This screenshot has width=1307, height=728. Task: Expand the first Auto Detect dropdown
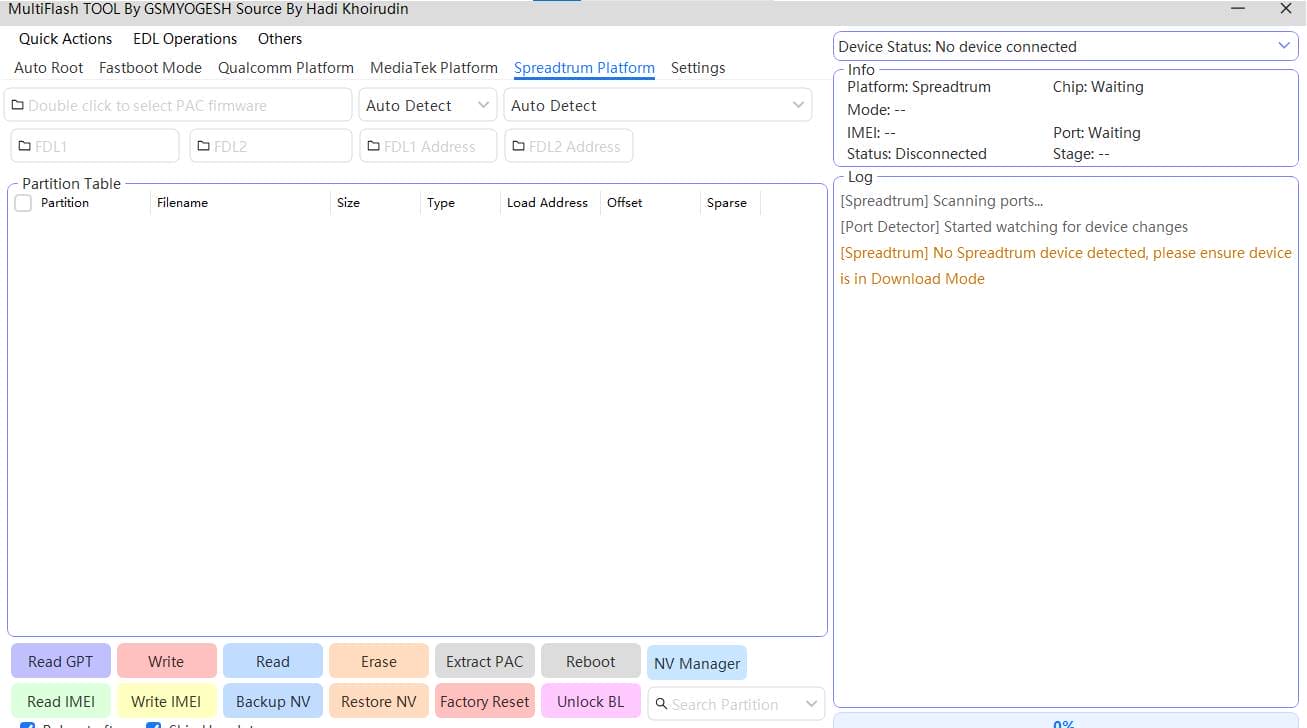tap(484, 104)
